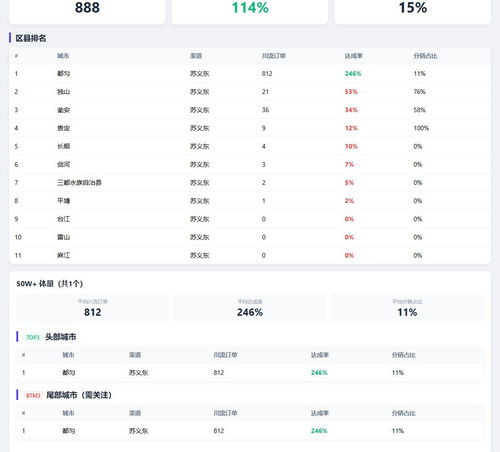Click order count 36 in 瓮安 row

[x=265, y=110]
